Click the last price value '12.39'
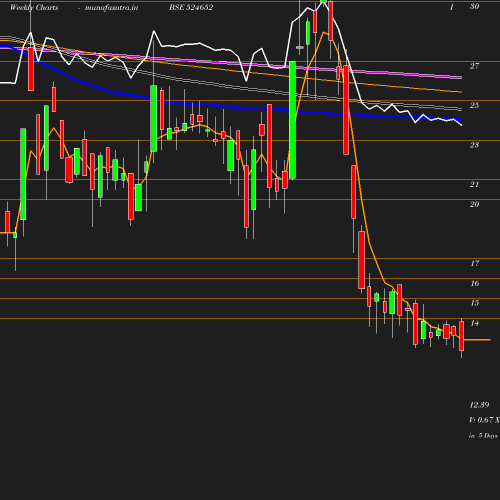The width and height of the screenshot is (500, 500). coord(479,405)
